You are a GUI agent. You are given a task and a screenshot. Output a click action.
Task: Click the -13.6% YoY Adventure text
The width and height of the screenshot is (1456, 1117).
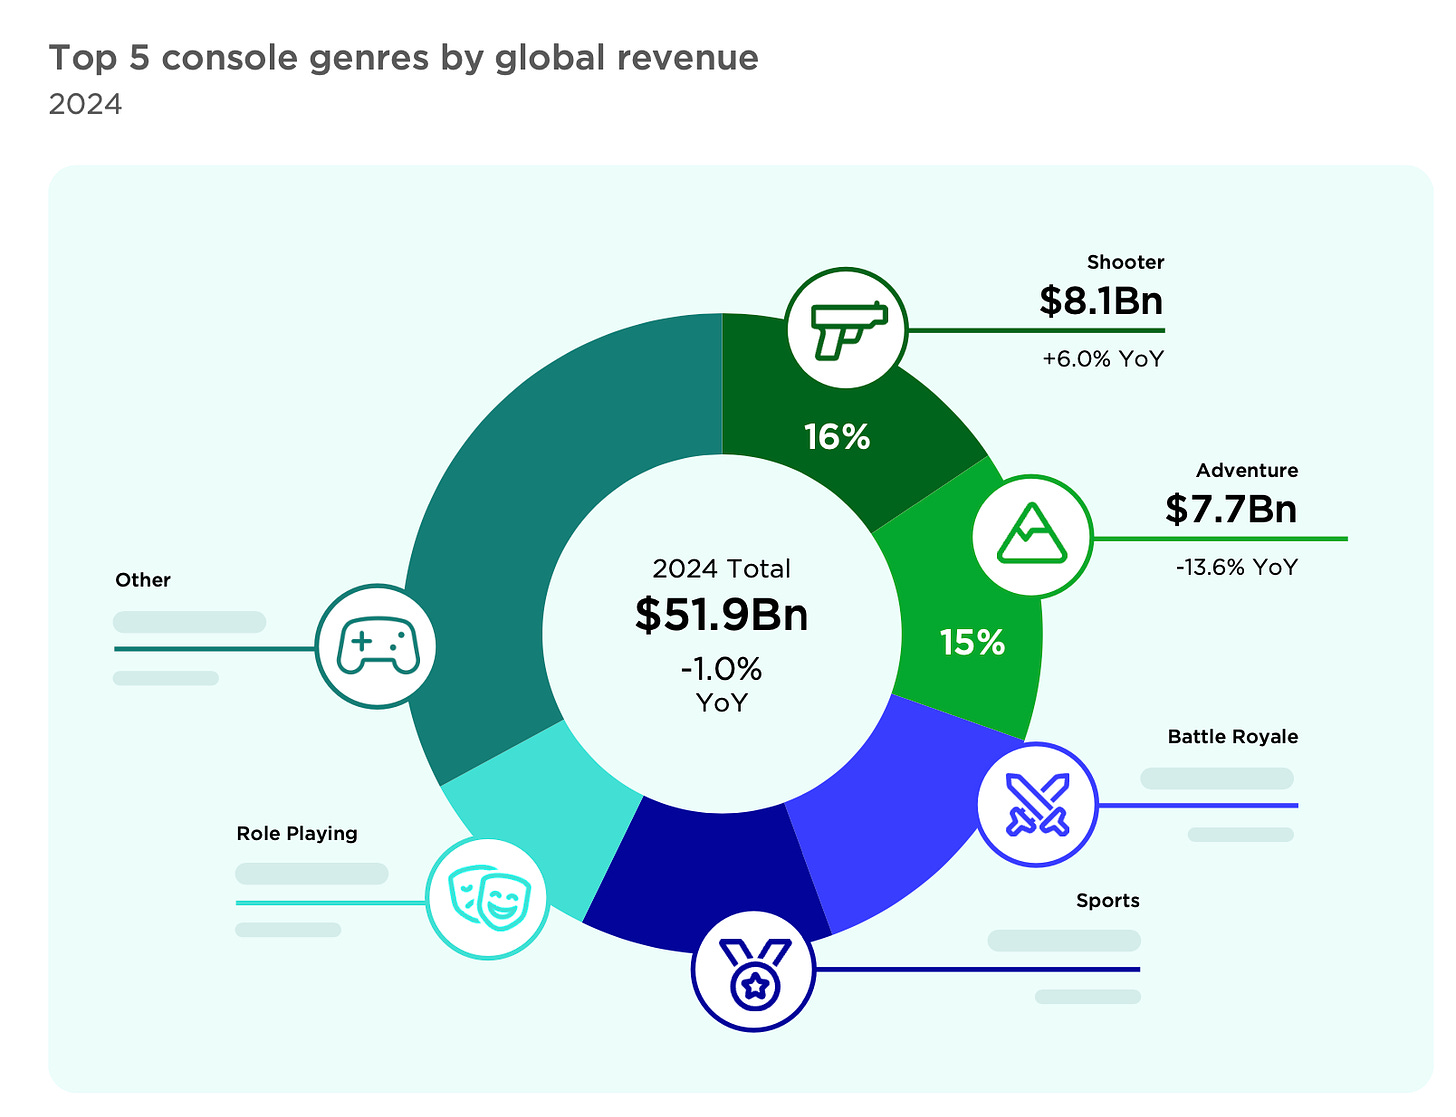point(1236,568)
